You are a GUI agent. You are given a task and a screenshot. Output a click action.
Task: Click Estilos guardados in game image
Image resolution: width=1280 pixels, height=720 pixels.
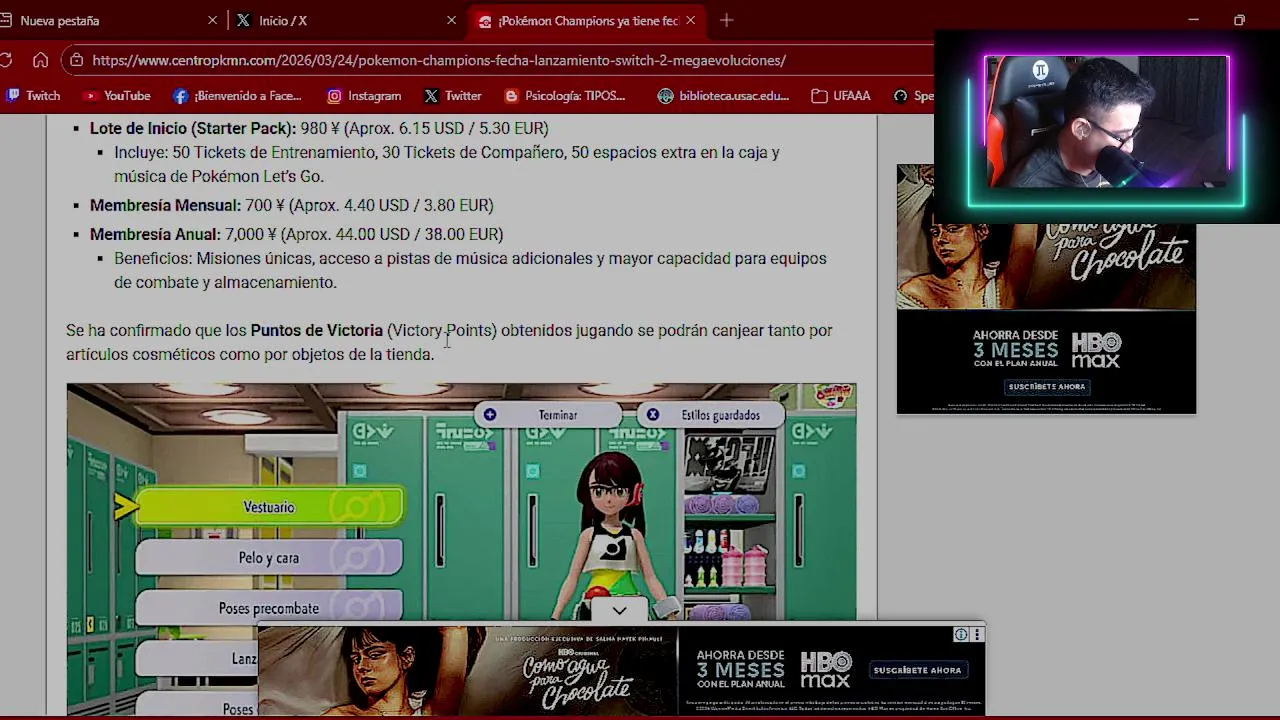[710, 415]
